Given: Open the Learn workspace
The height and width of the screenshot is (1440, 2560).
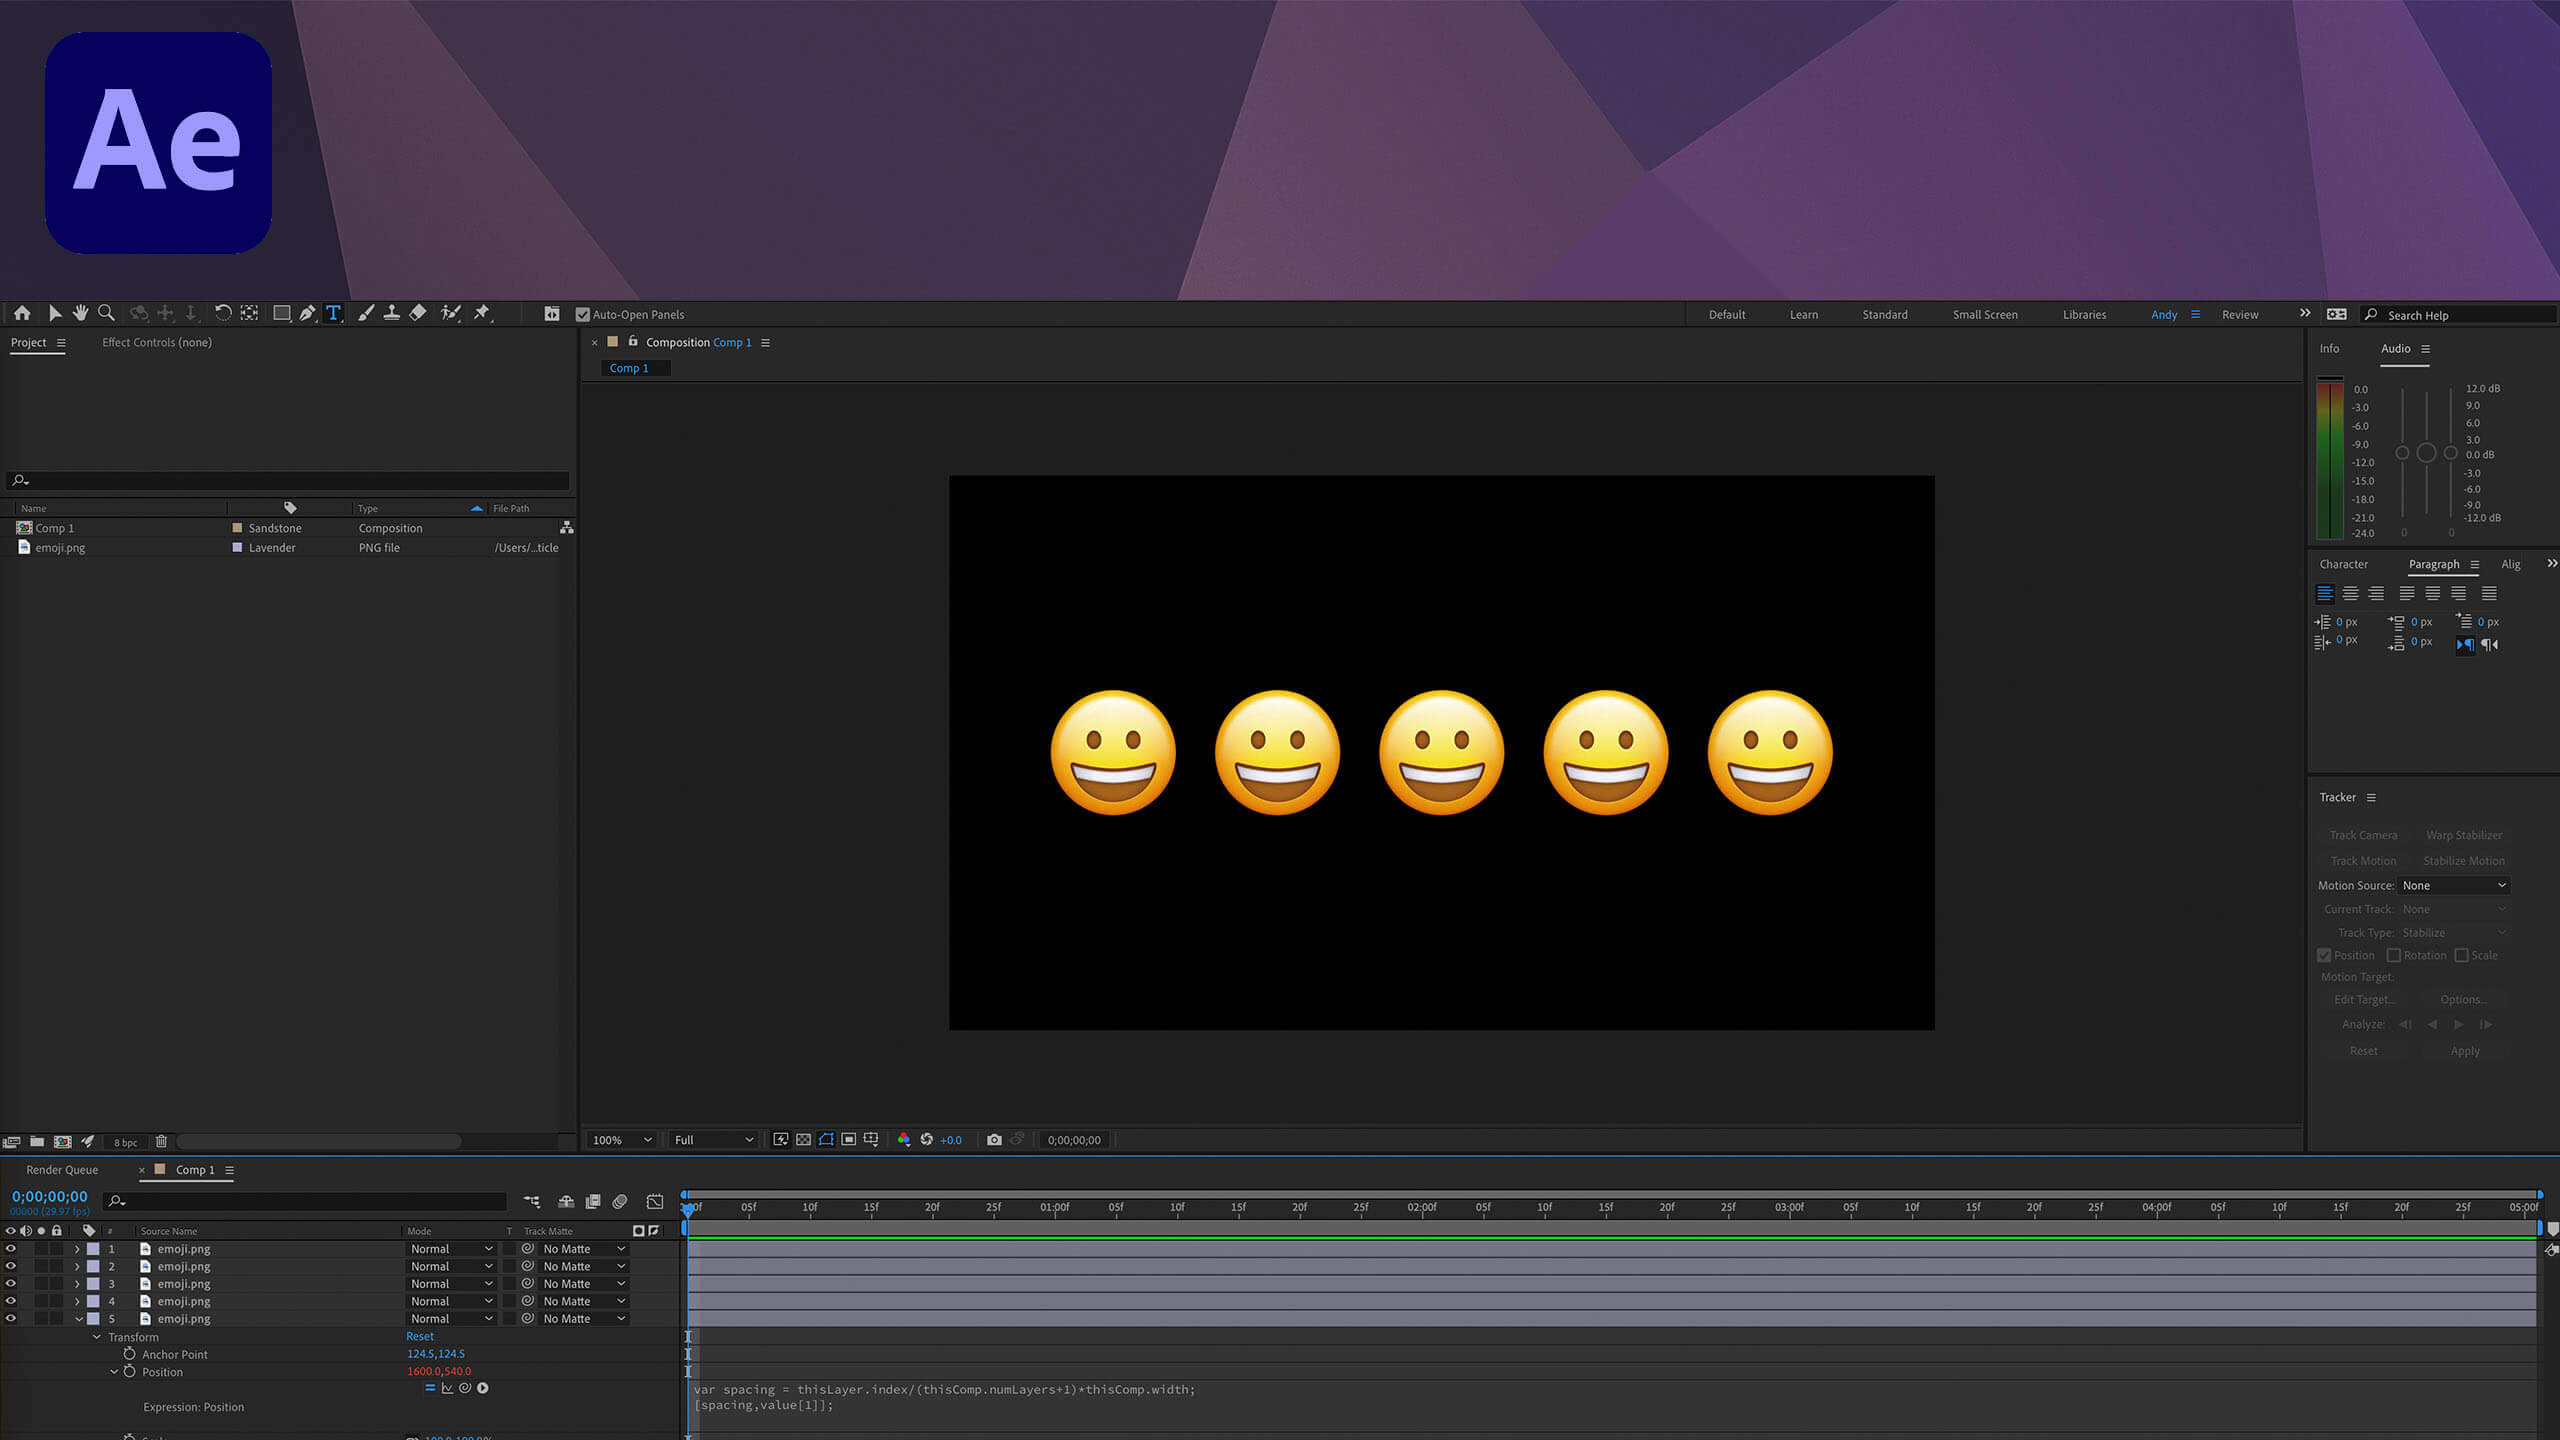Looking at the screenshot, I should click(x=1804, y=314).
